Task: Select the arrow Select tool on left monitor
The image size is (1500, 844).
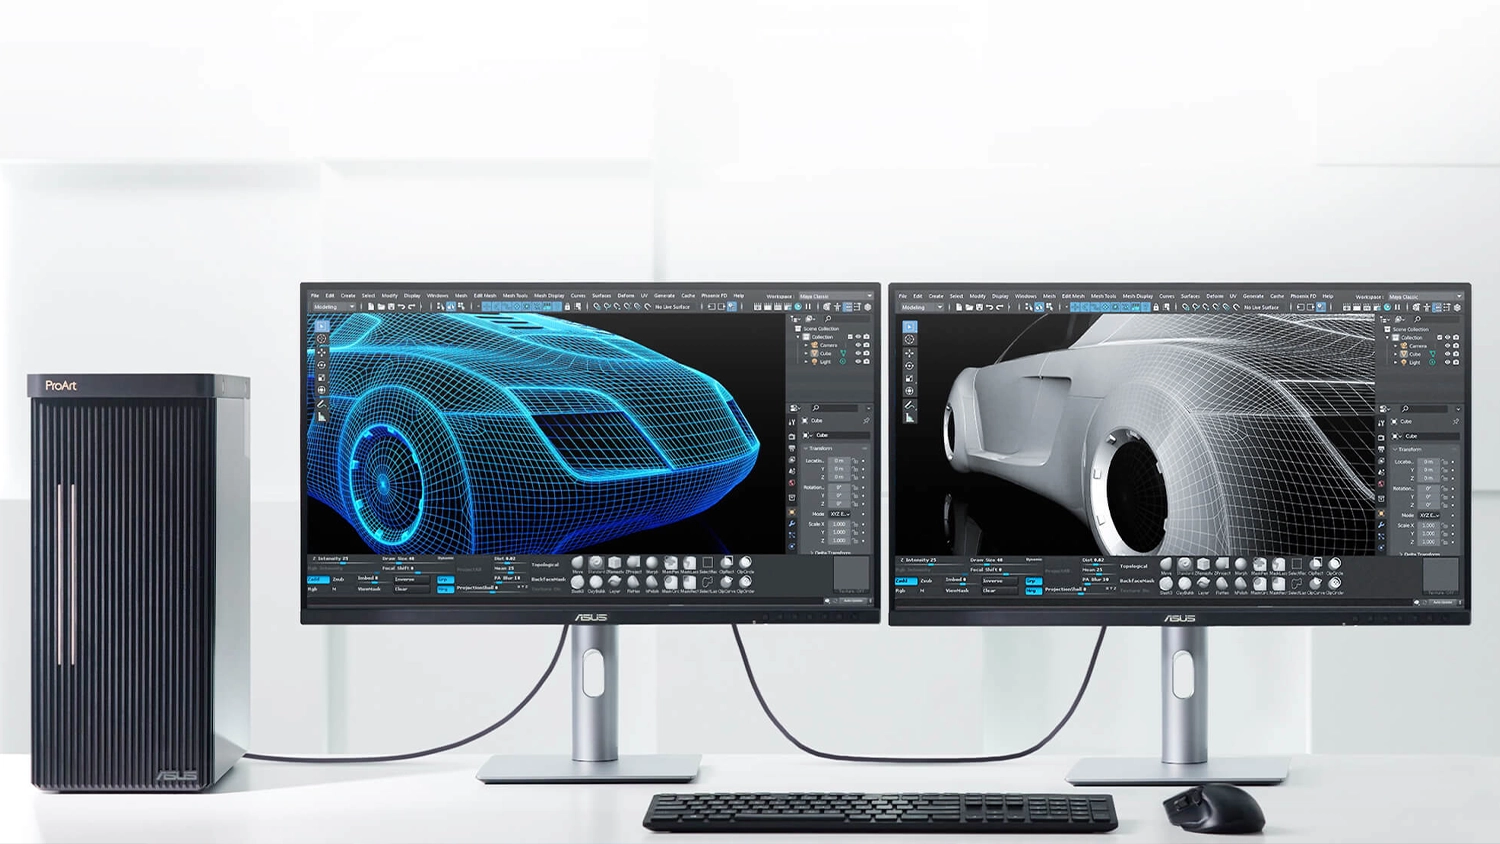Action: tap(321, 326)
